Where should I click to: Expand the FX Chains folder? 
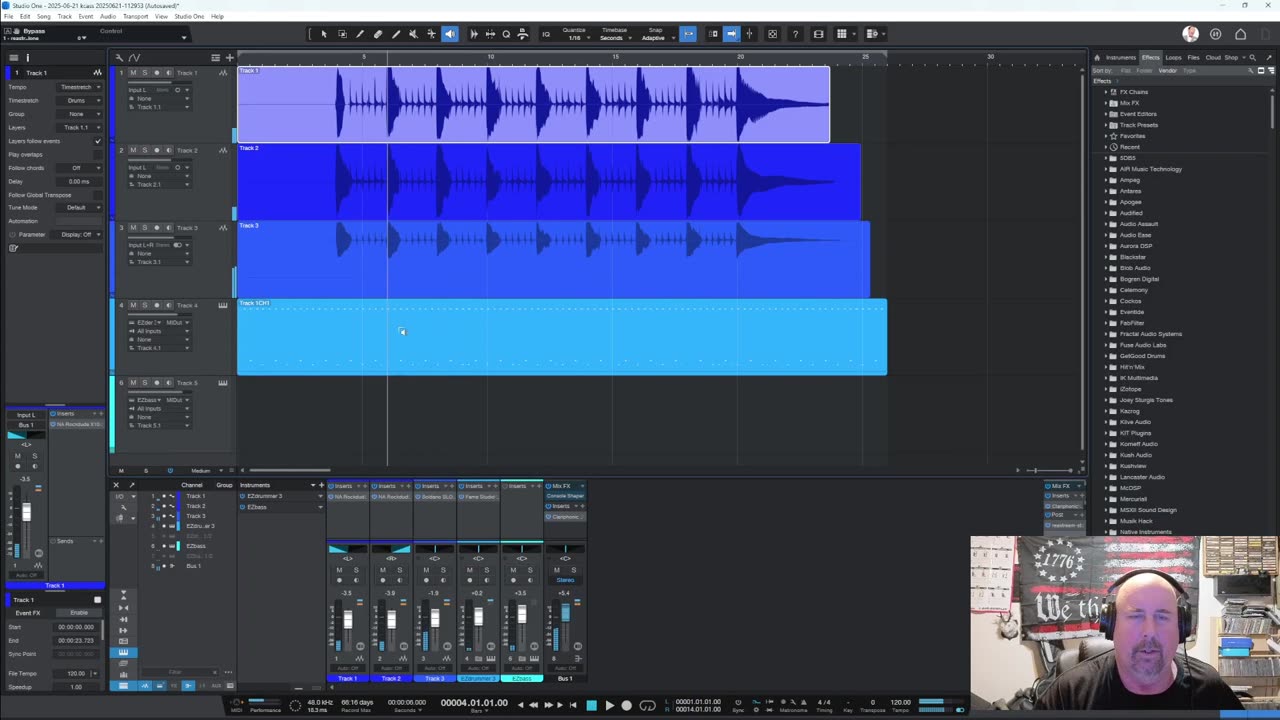click(x=1106, y=92)
